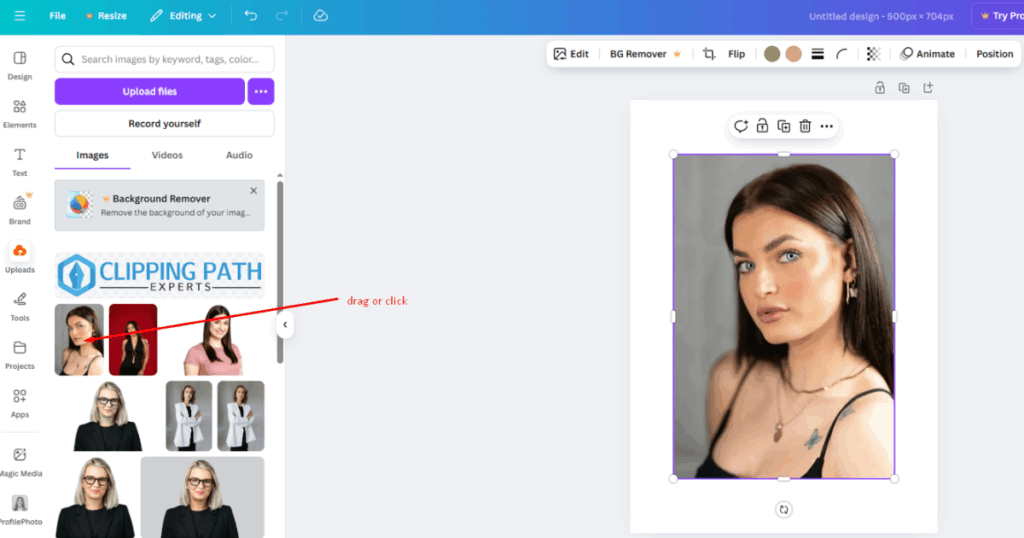1024x538 pixels.
Task: Click the comment icon in floating toolbar
Action: [741, 126]
